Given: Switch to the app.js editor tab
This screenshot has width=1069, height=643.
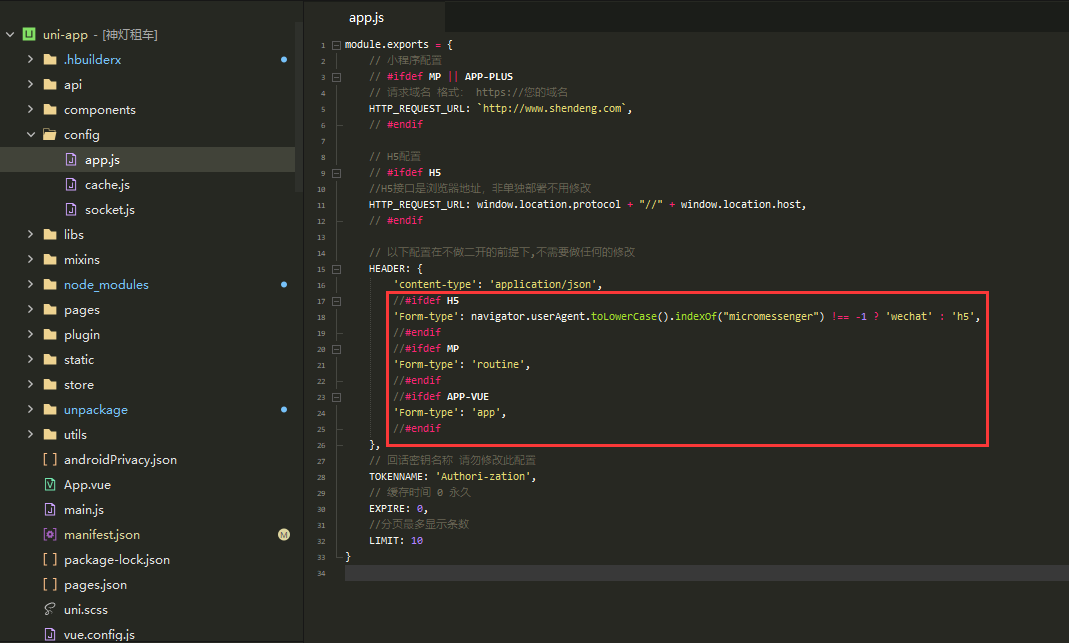Looking at the screenshot, I should 366,18.
